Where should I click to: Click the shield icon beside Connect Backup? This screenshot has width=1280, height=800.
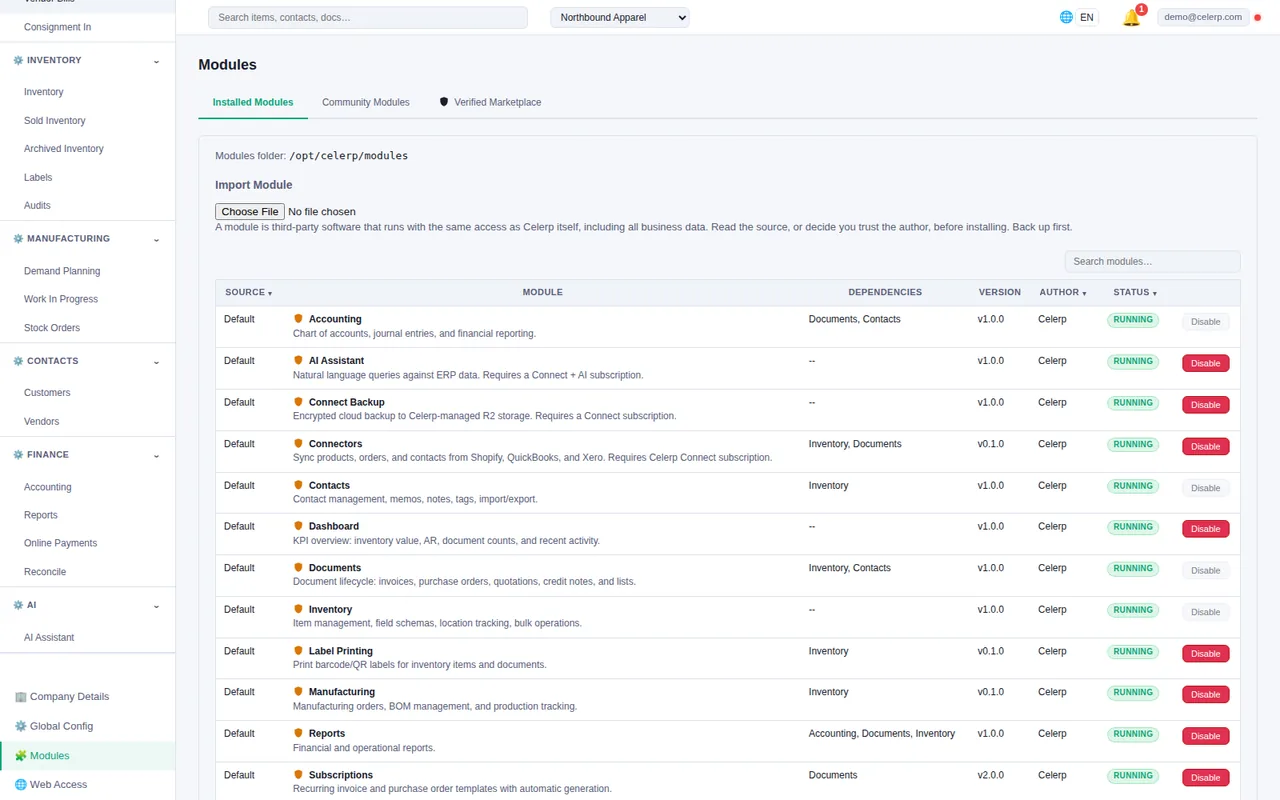(298, 402)
